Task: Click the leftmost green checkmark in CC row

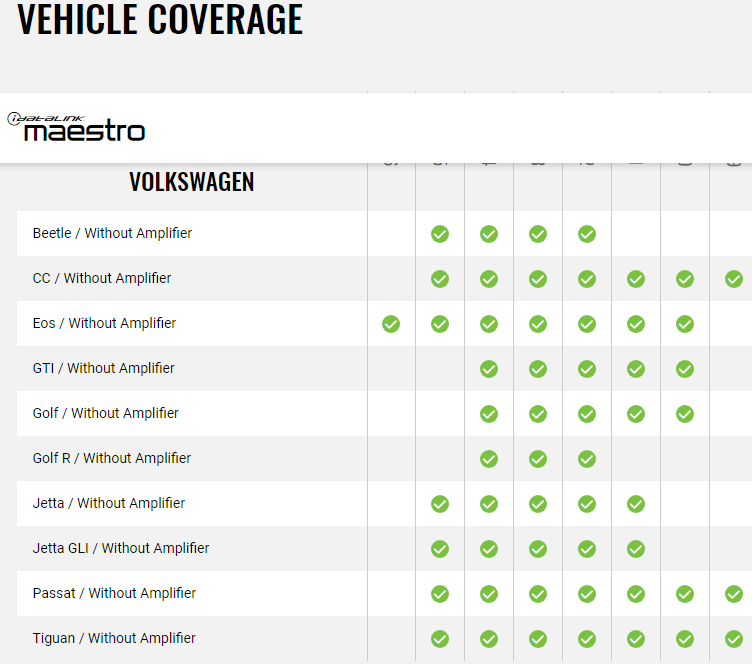Action: click(440, 279)
